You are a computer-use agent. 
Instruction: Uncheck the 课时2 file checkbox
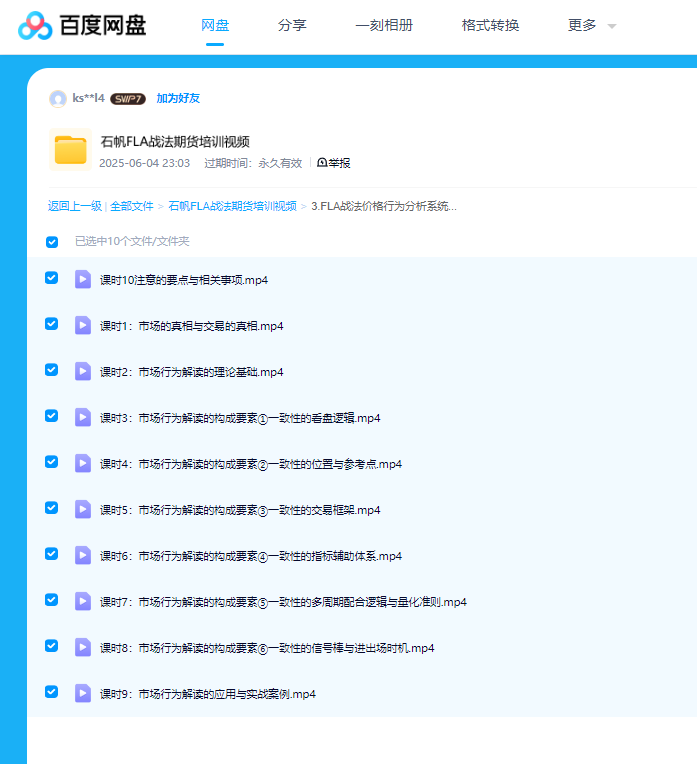click(x=52, y=370)
